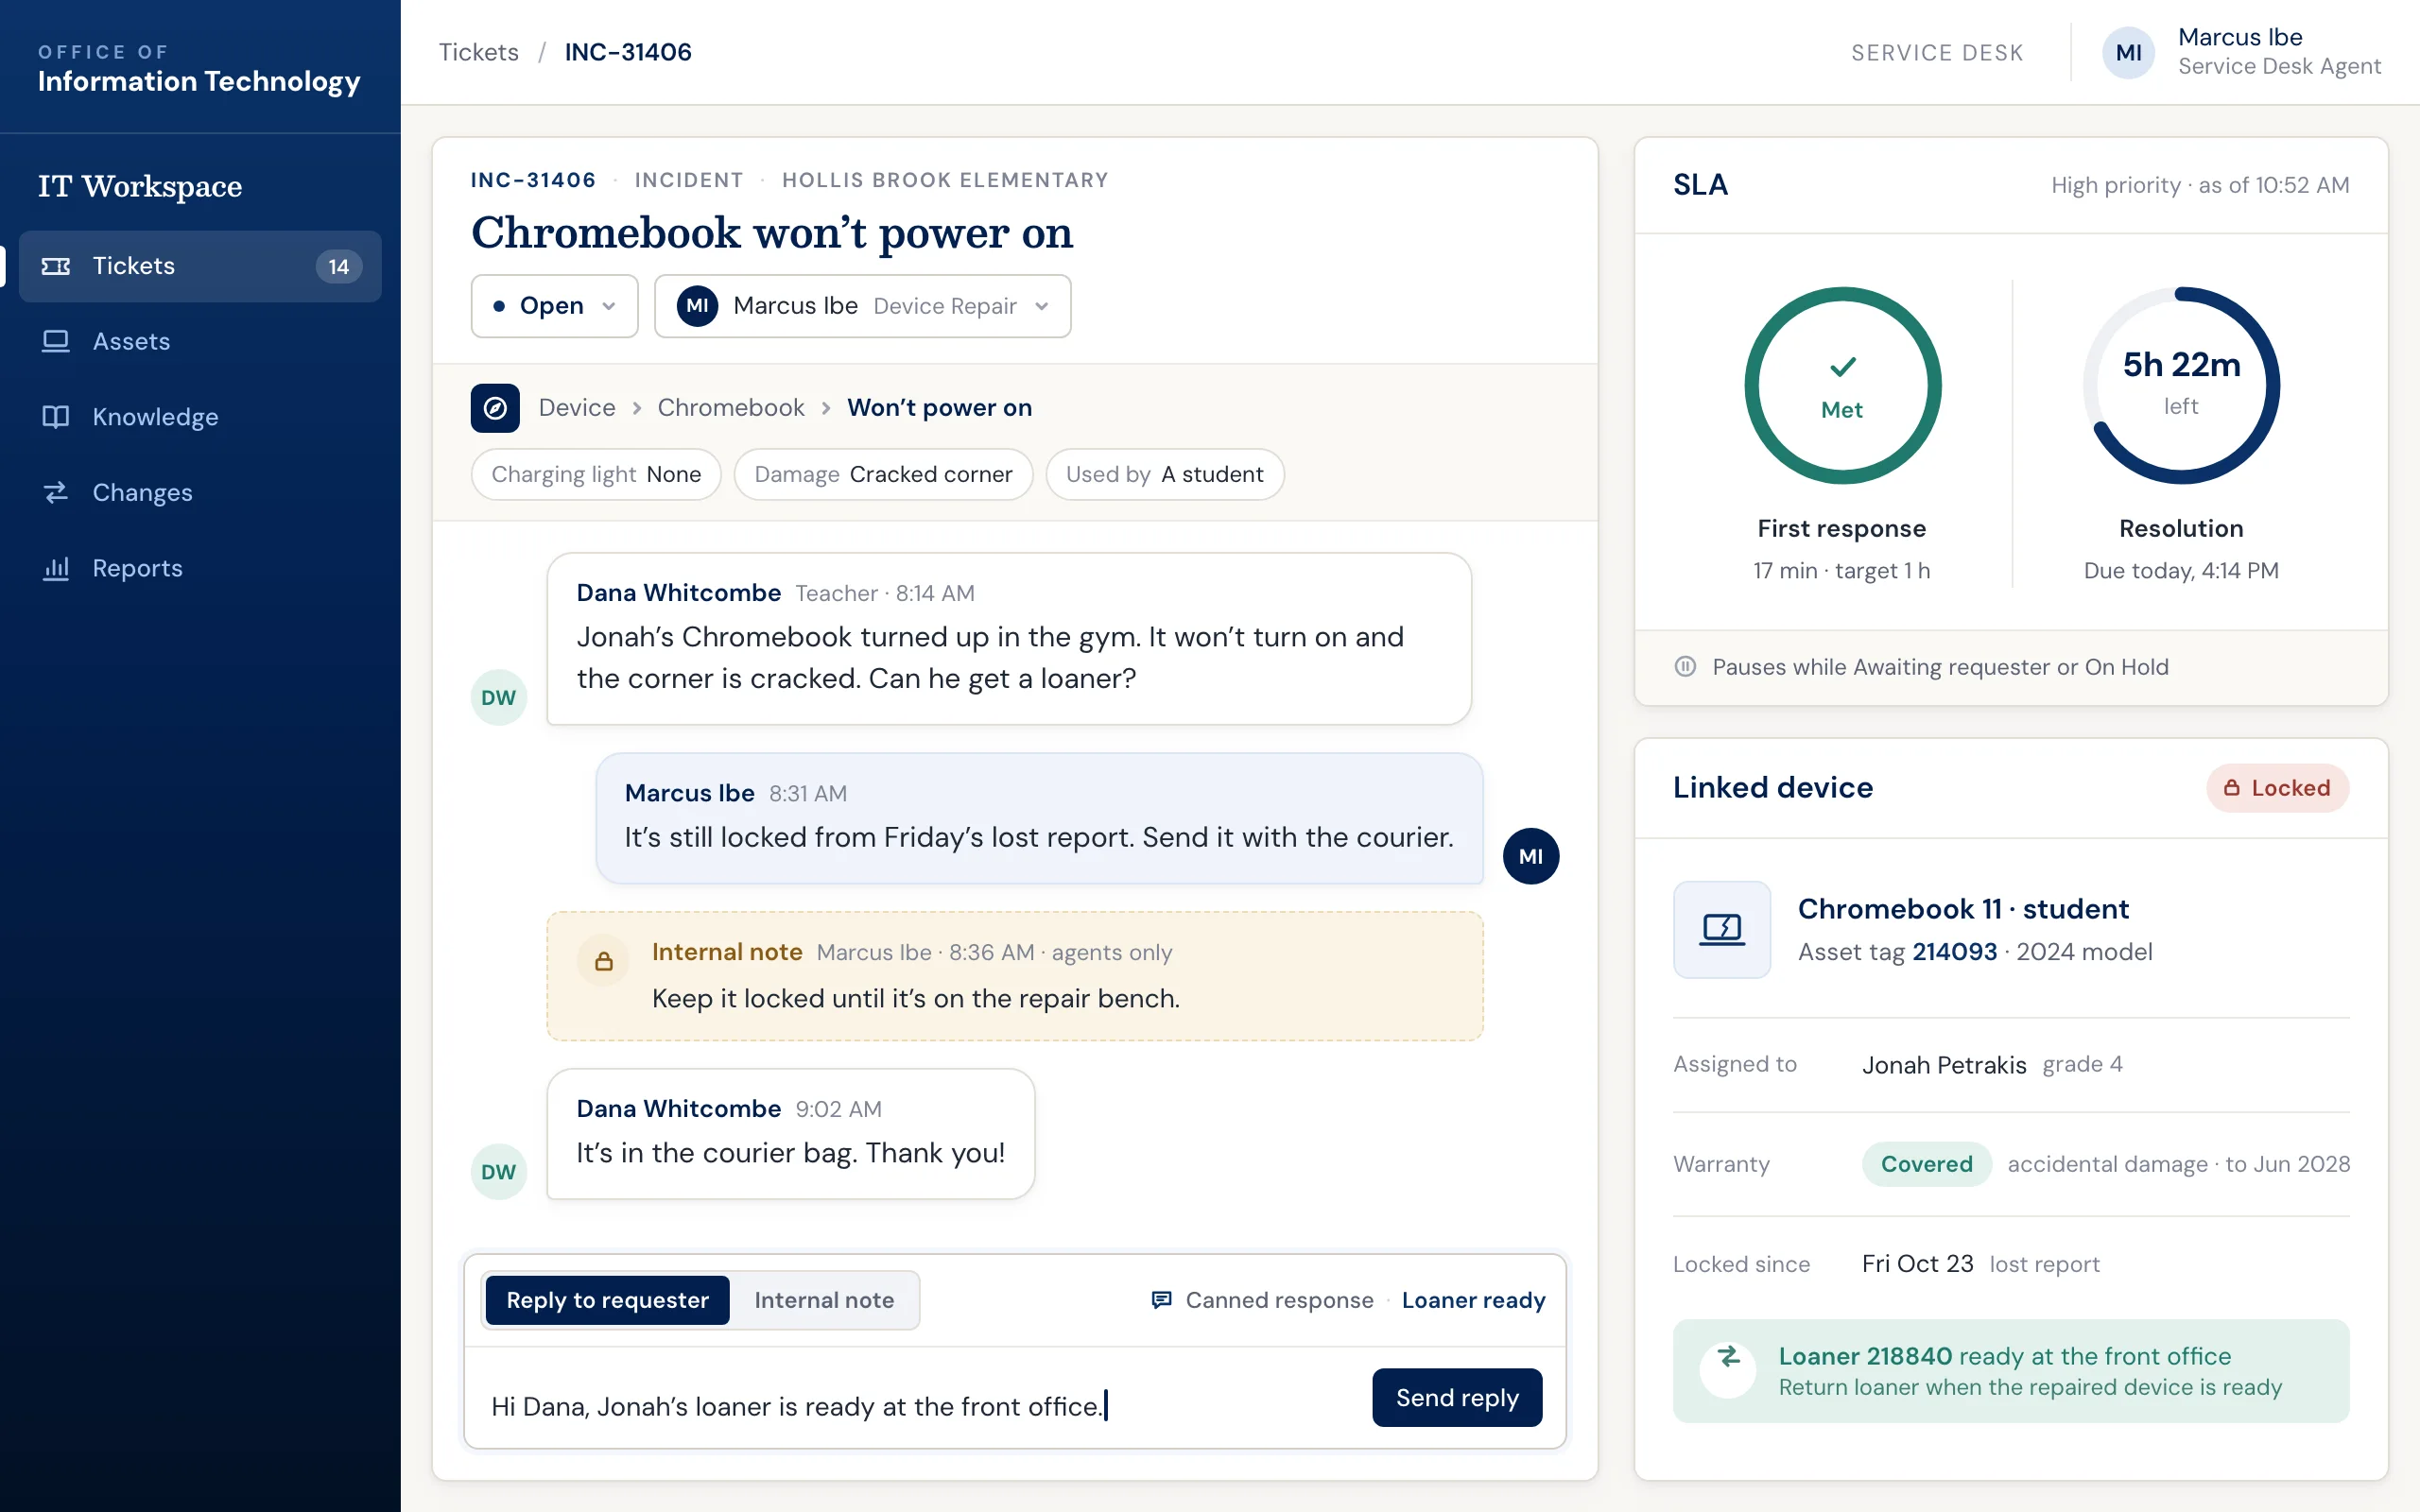Image resolution: width=2420 pixels, height=1512 pixels.
Task: Click the compass category icon beside Device
Action: [495, 408]
